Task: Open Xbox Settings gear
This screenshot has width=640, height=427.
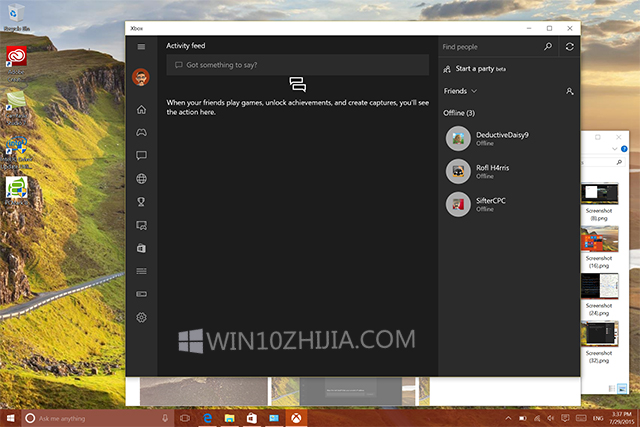Action: 141,317
